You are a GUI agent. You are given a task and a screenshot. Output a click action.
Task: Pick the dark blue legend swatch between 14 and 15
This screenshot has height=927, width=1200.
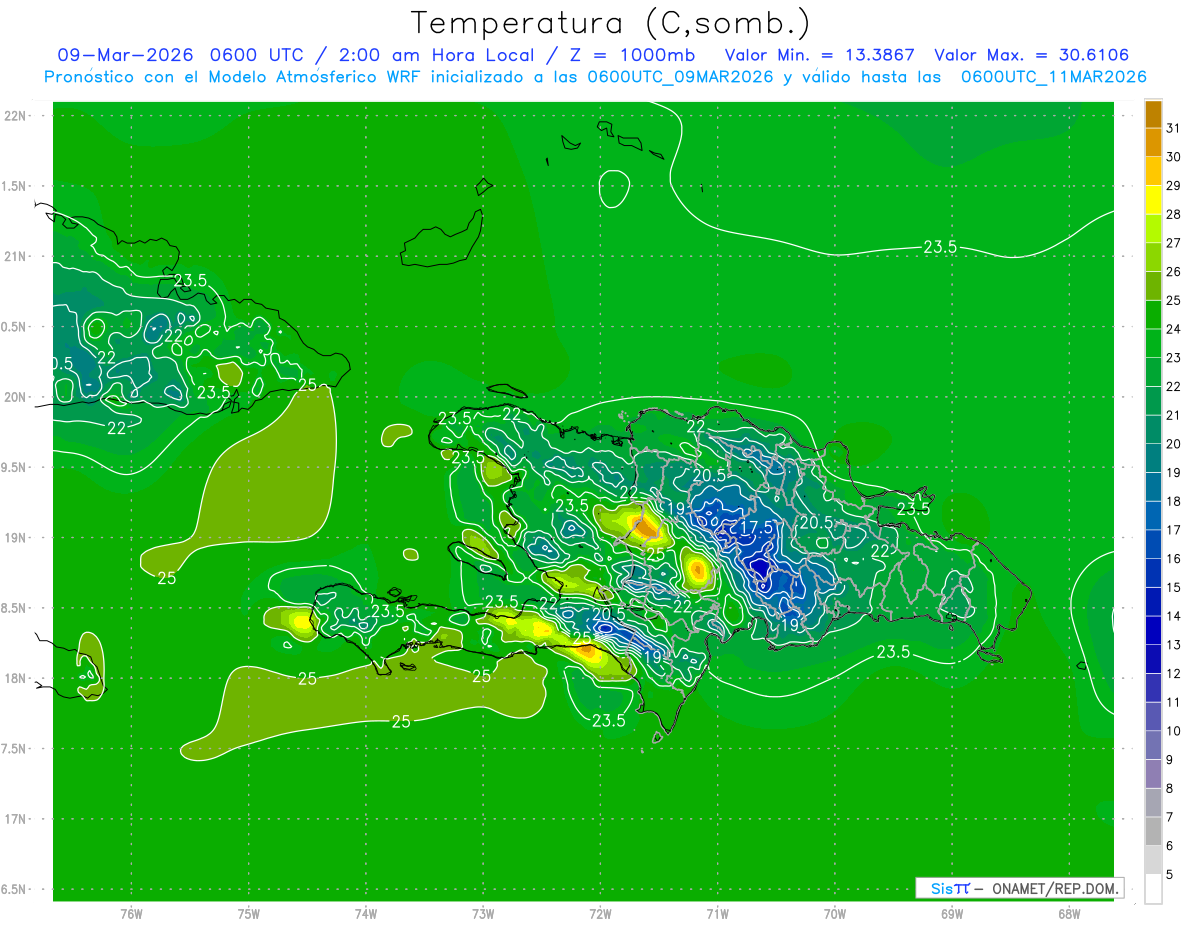click(1153, 602)
